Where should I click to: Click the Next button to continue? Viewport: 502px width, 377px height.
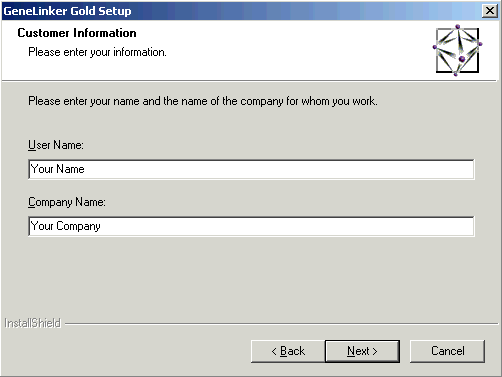[362, 351]
